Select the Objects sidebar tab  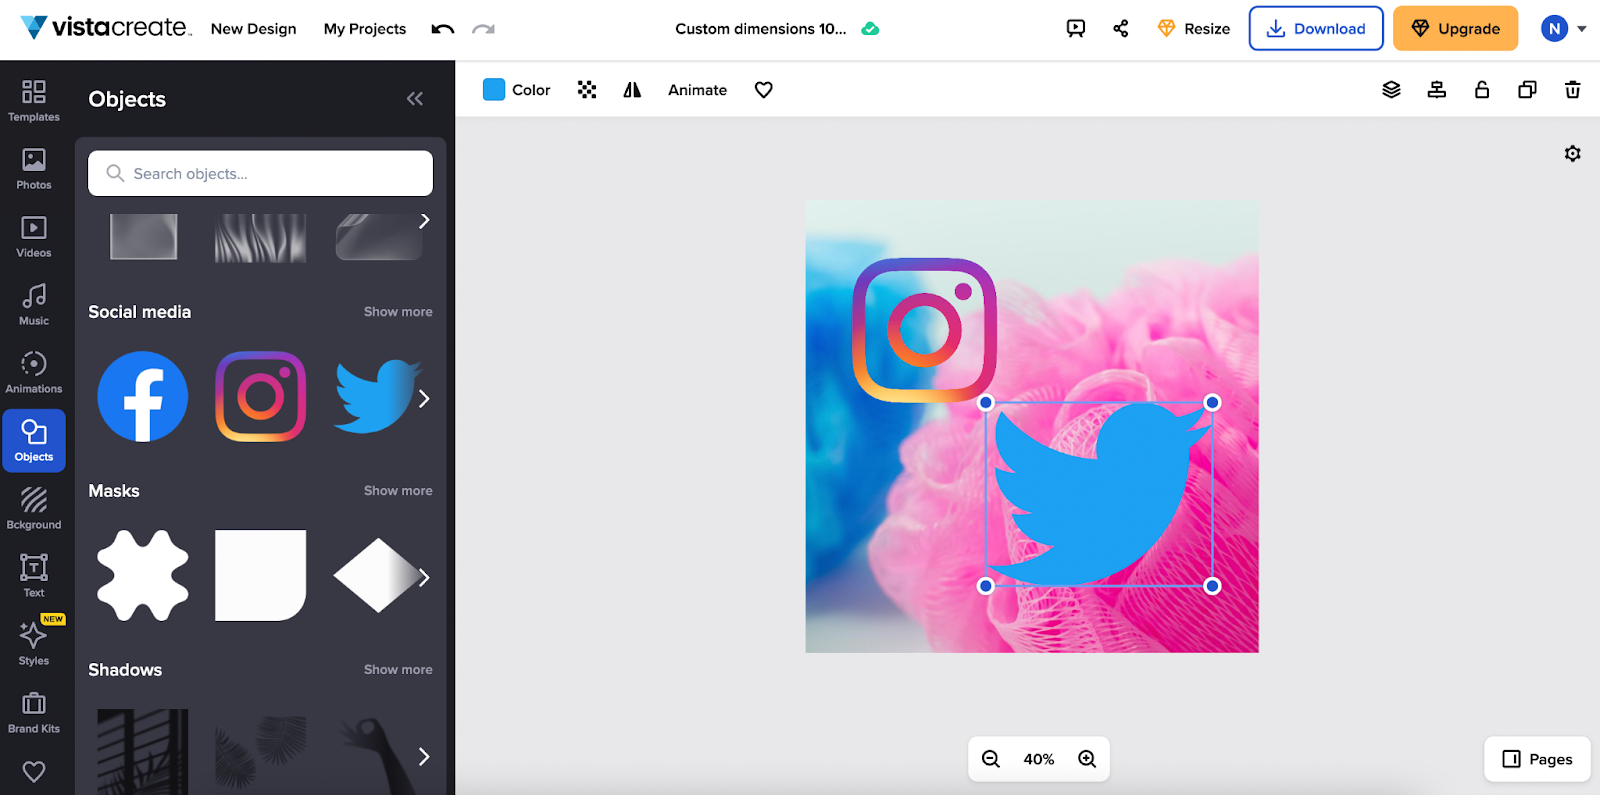(x=34, y=441)
